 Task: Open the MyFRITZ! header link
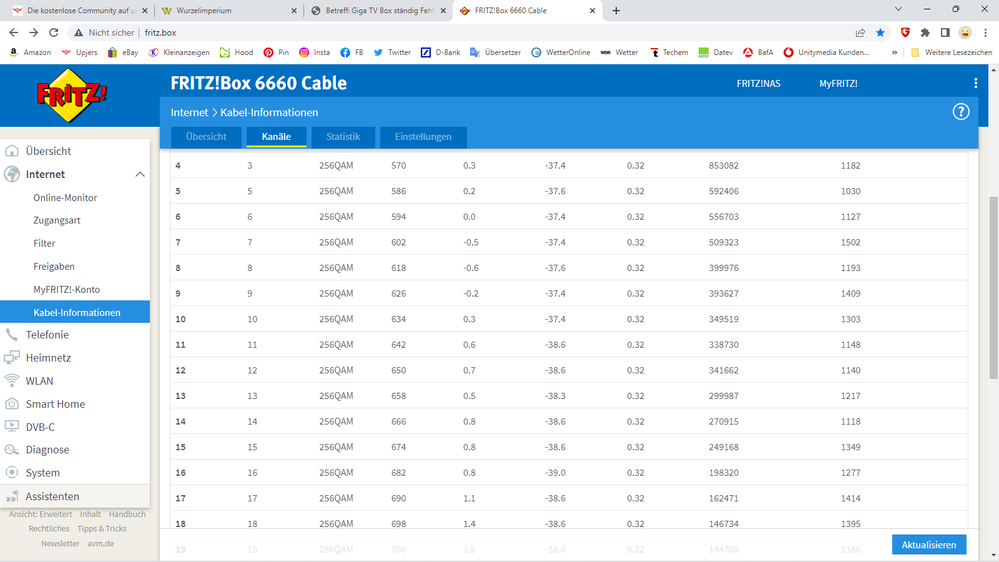tap(838, 83)
